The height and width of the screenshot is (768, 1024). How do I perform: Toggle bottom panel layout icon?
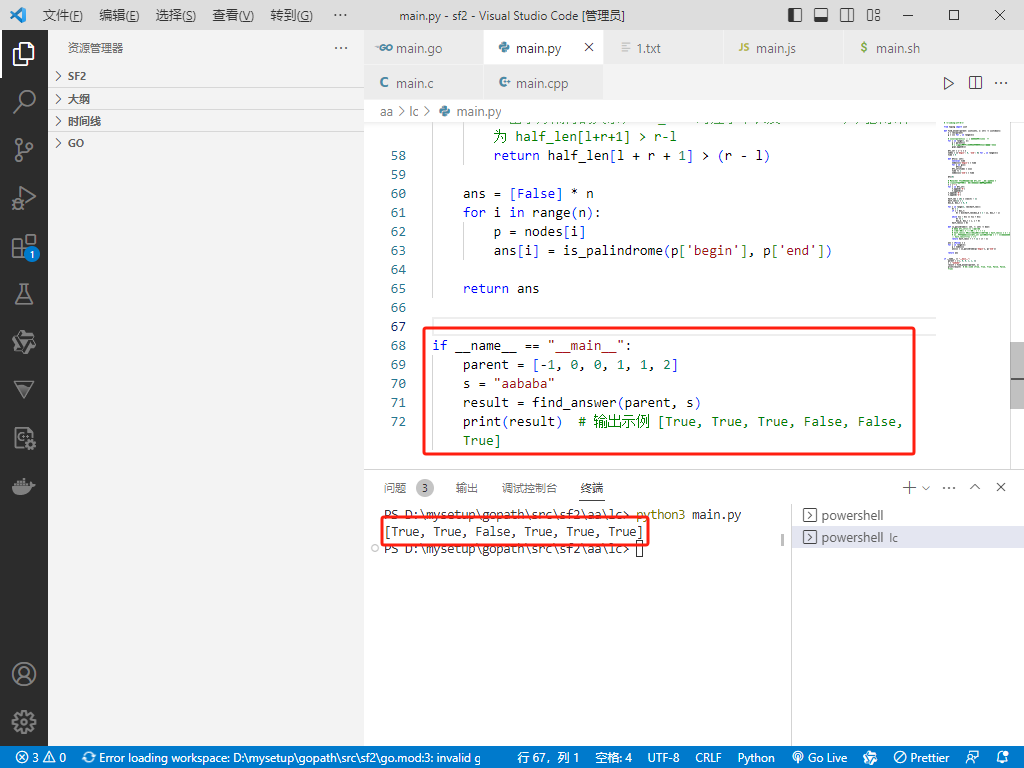[821, 15]
